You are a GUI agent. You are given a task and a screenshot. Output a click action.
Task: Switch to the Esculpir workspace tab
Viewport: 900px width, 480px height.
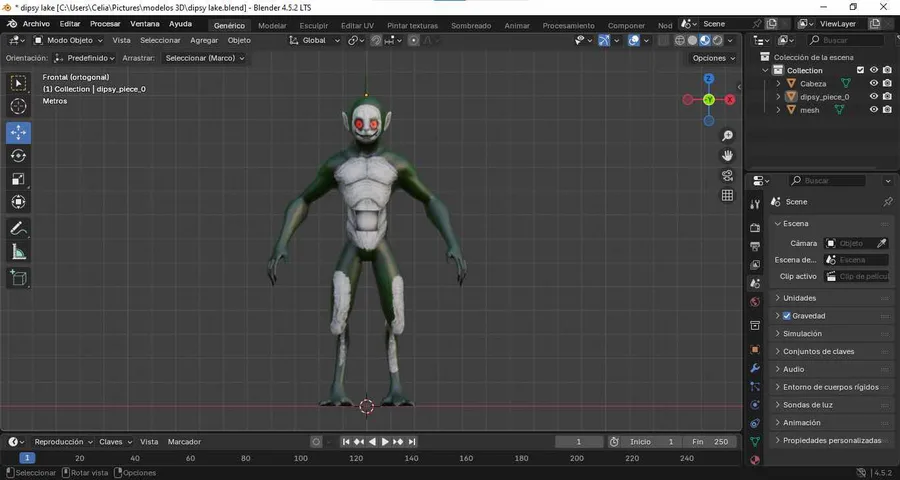coord(314,25)
